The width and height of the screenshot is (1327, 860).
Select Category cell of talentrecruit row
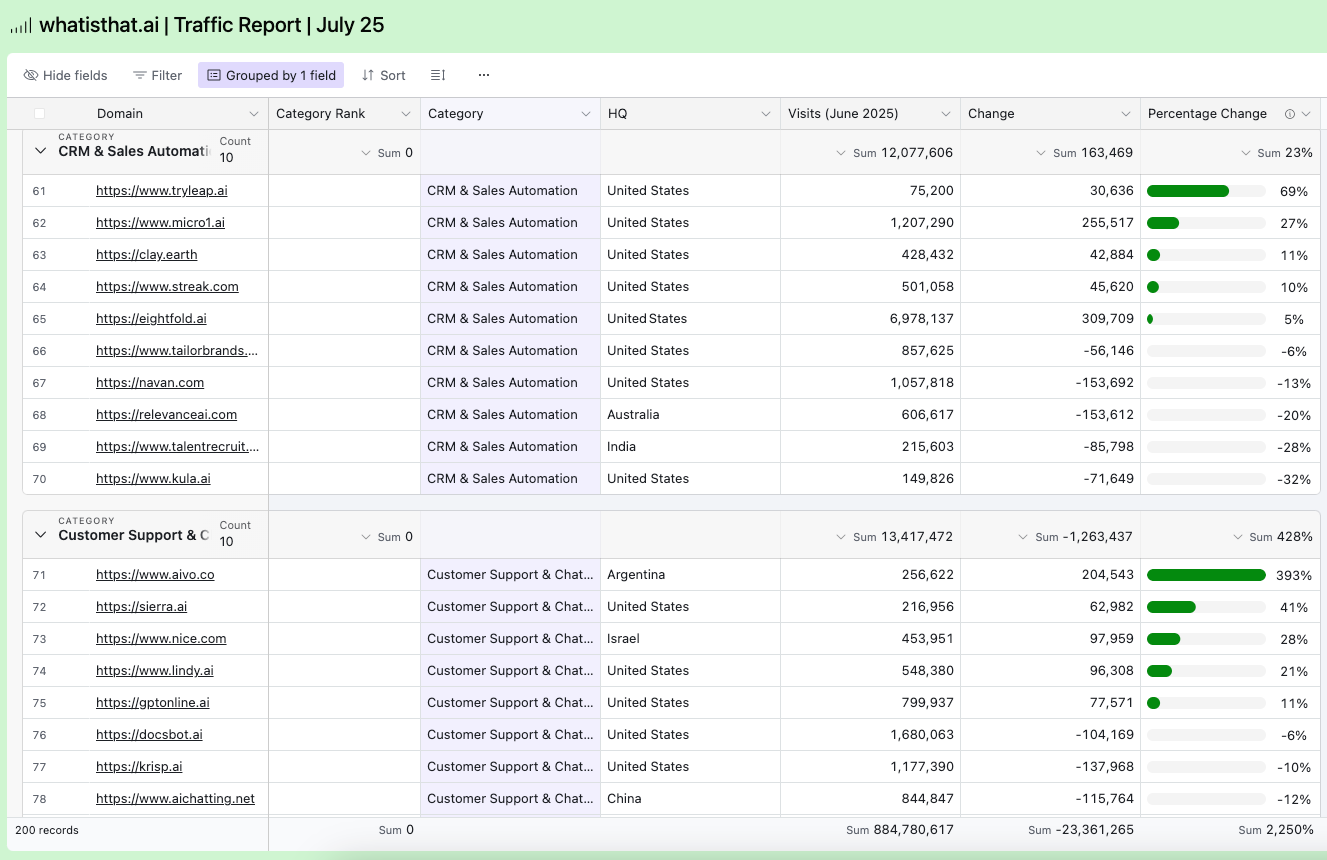click(x=510, y=447)
